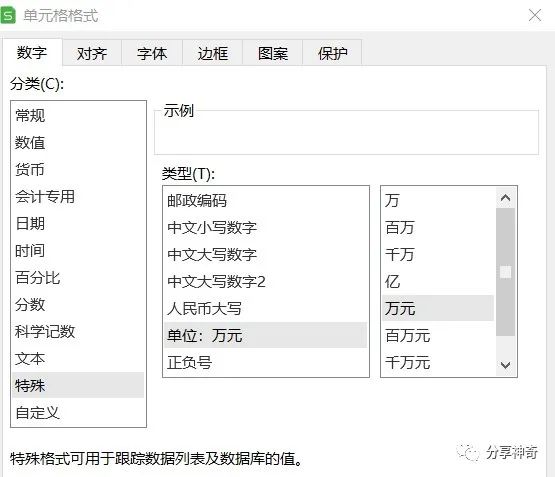Pick 日期 in the category list

tap(78, 224)
